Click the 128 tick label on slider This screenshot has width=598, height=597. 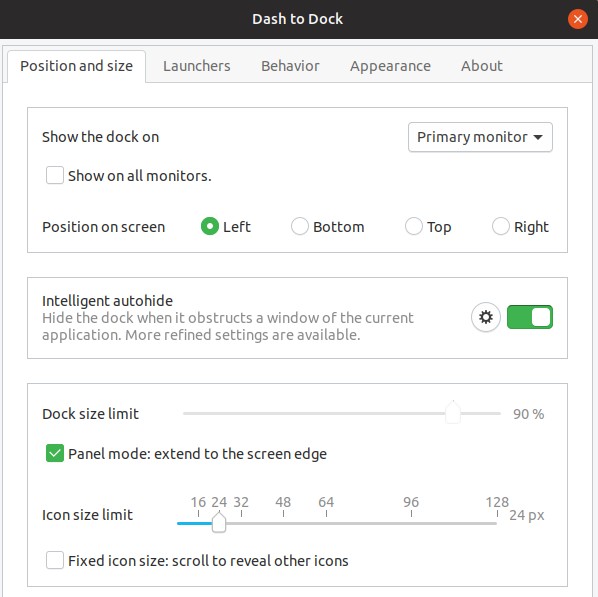[x=497, y=502]
